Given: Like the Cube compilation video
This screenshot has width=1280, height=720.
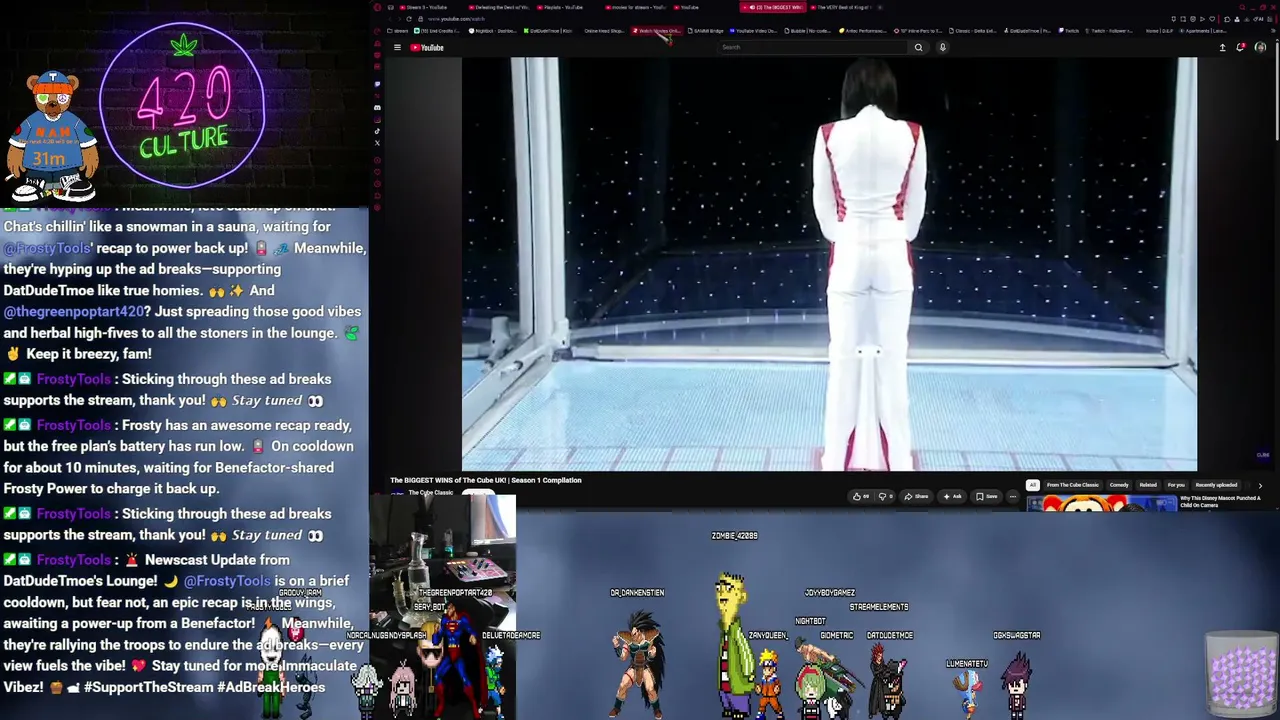Looking at the screenshot, I should pos(860,496).
